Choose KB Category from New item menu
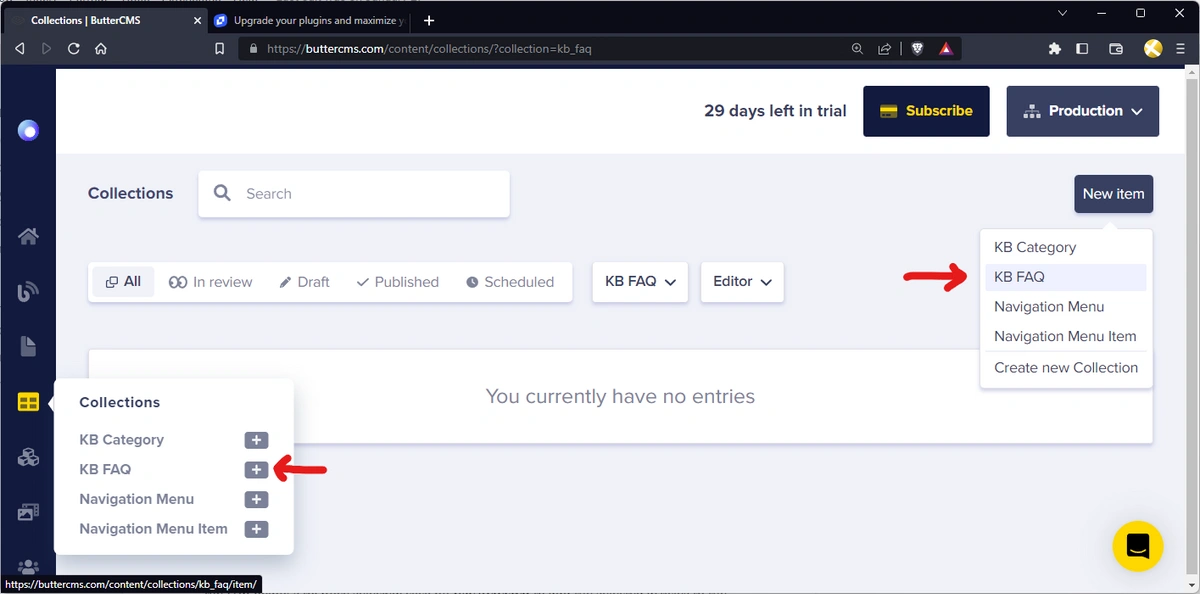 pos(1066,247)
